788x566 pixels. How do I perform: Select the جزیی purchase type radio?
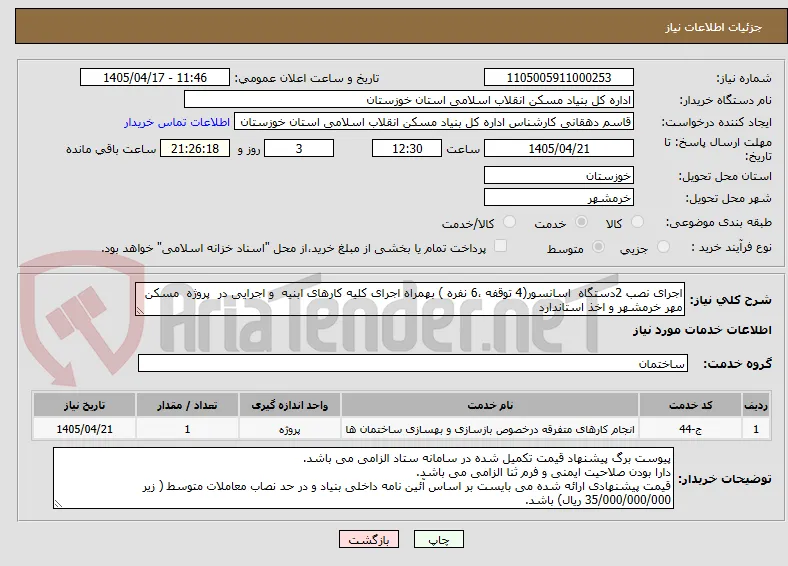pos(663,246)
